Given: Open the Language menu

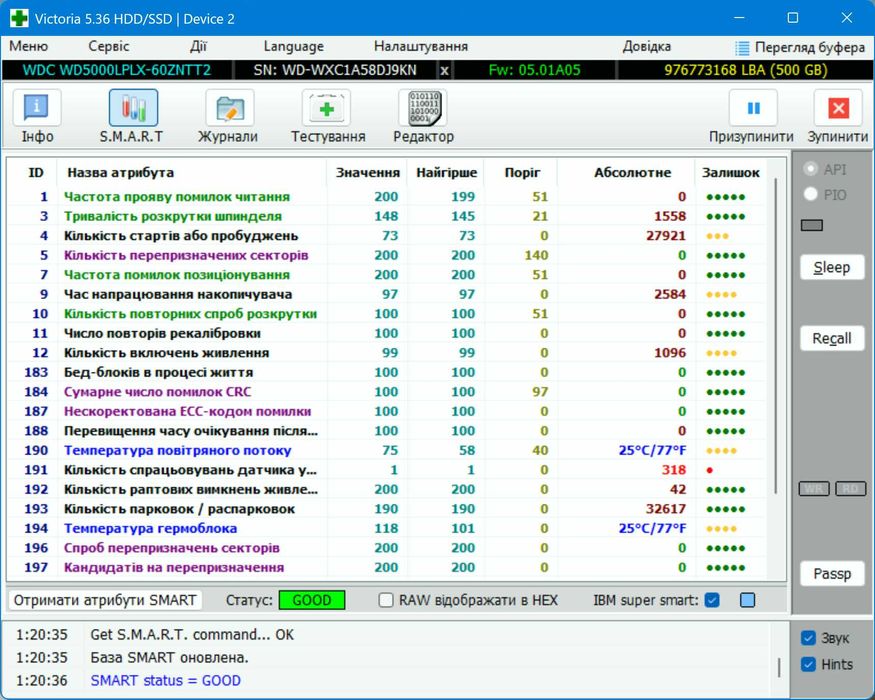Looking at the screenshot, I should [294, 46].
